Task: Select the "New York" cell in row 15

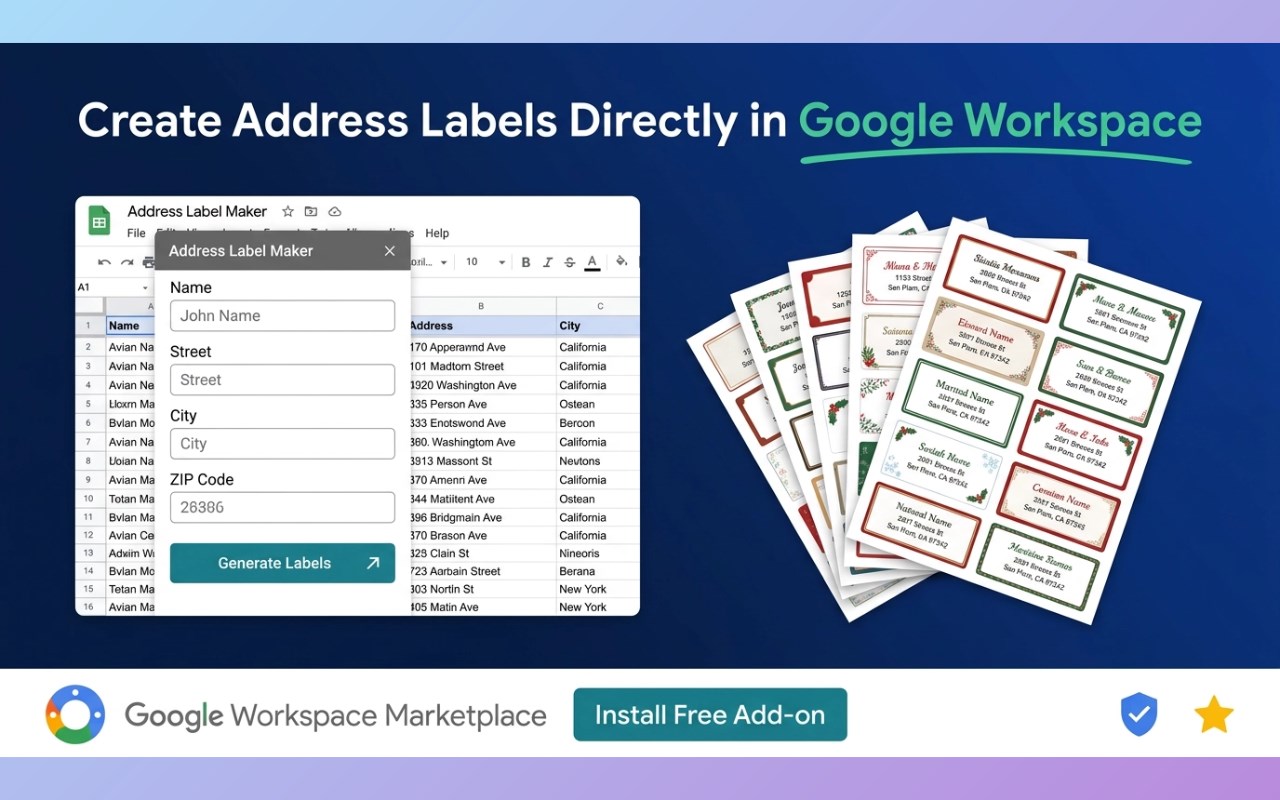Action: [599, 589]
